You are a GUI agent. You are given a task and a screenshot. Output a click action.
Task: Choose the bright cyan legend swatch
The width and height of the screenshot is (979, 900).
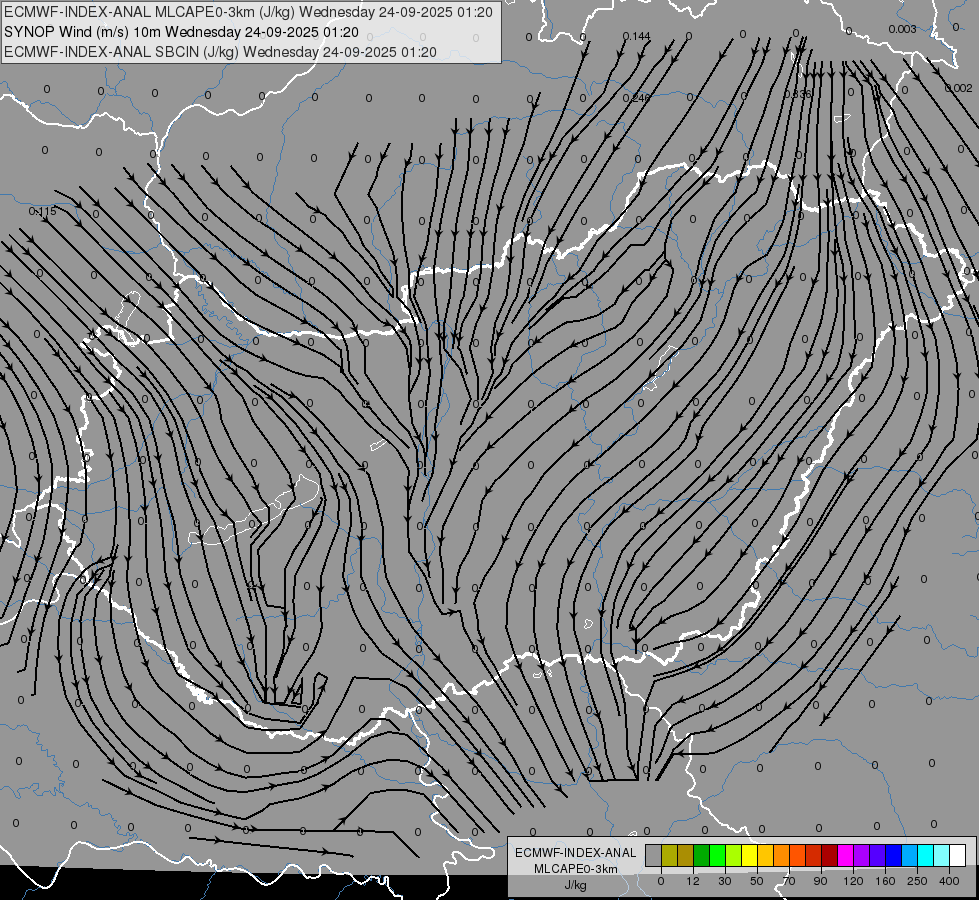926,855
